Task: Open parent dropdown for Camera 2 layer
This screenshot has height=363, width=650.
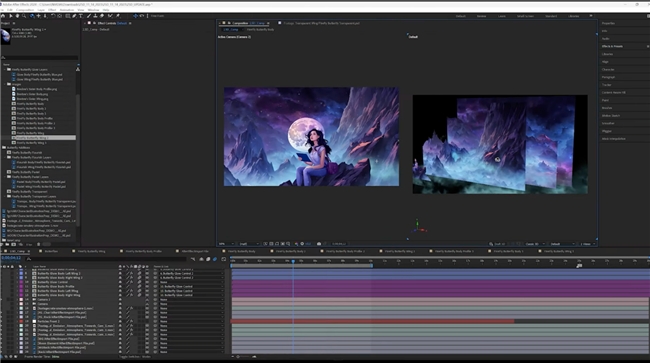Action: tap(191, 300)
